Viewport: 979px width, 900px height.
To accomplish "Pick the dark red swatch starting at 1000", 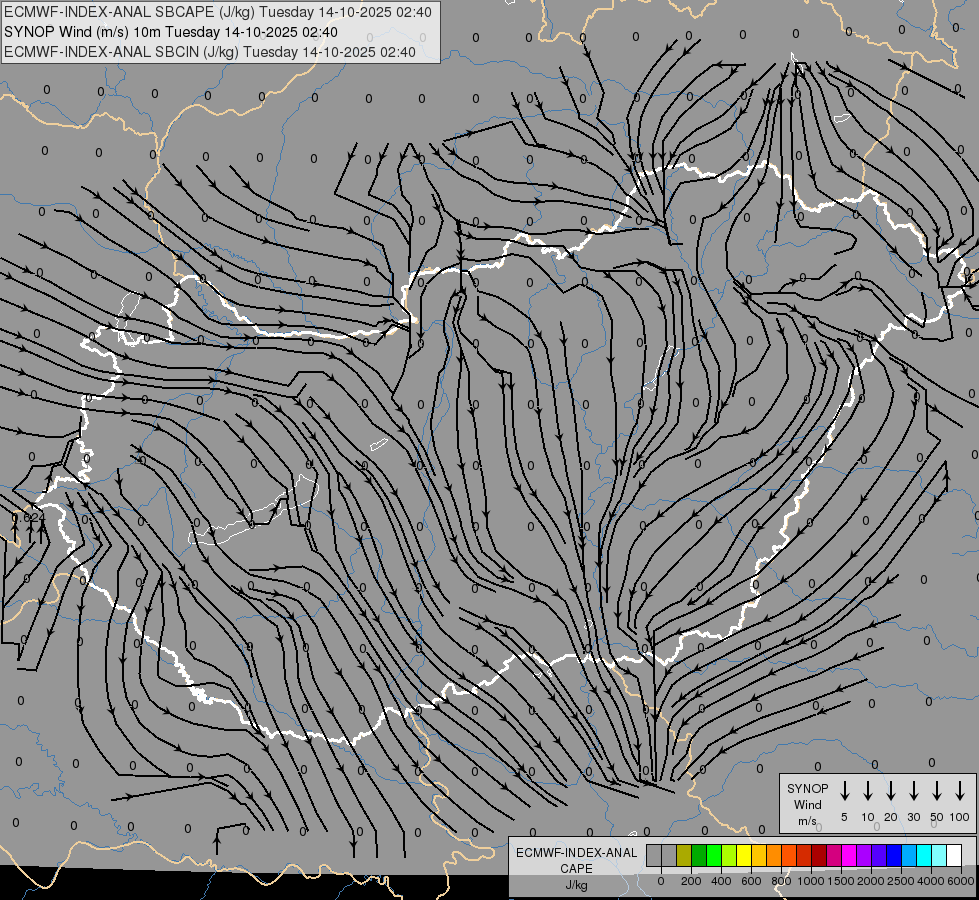I will click(x=819, y=855).
